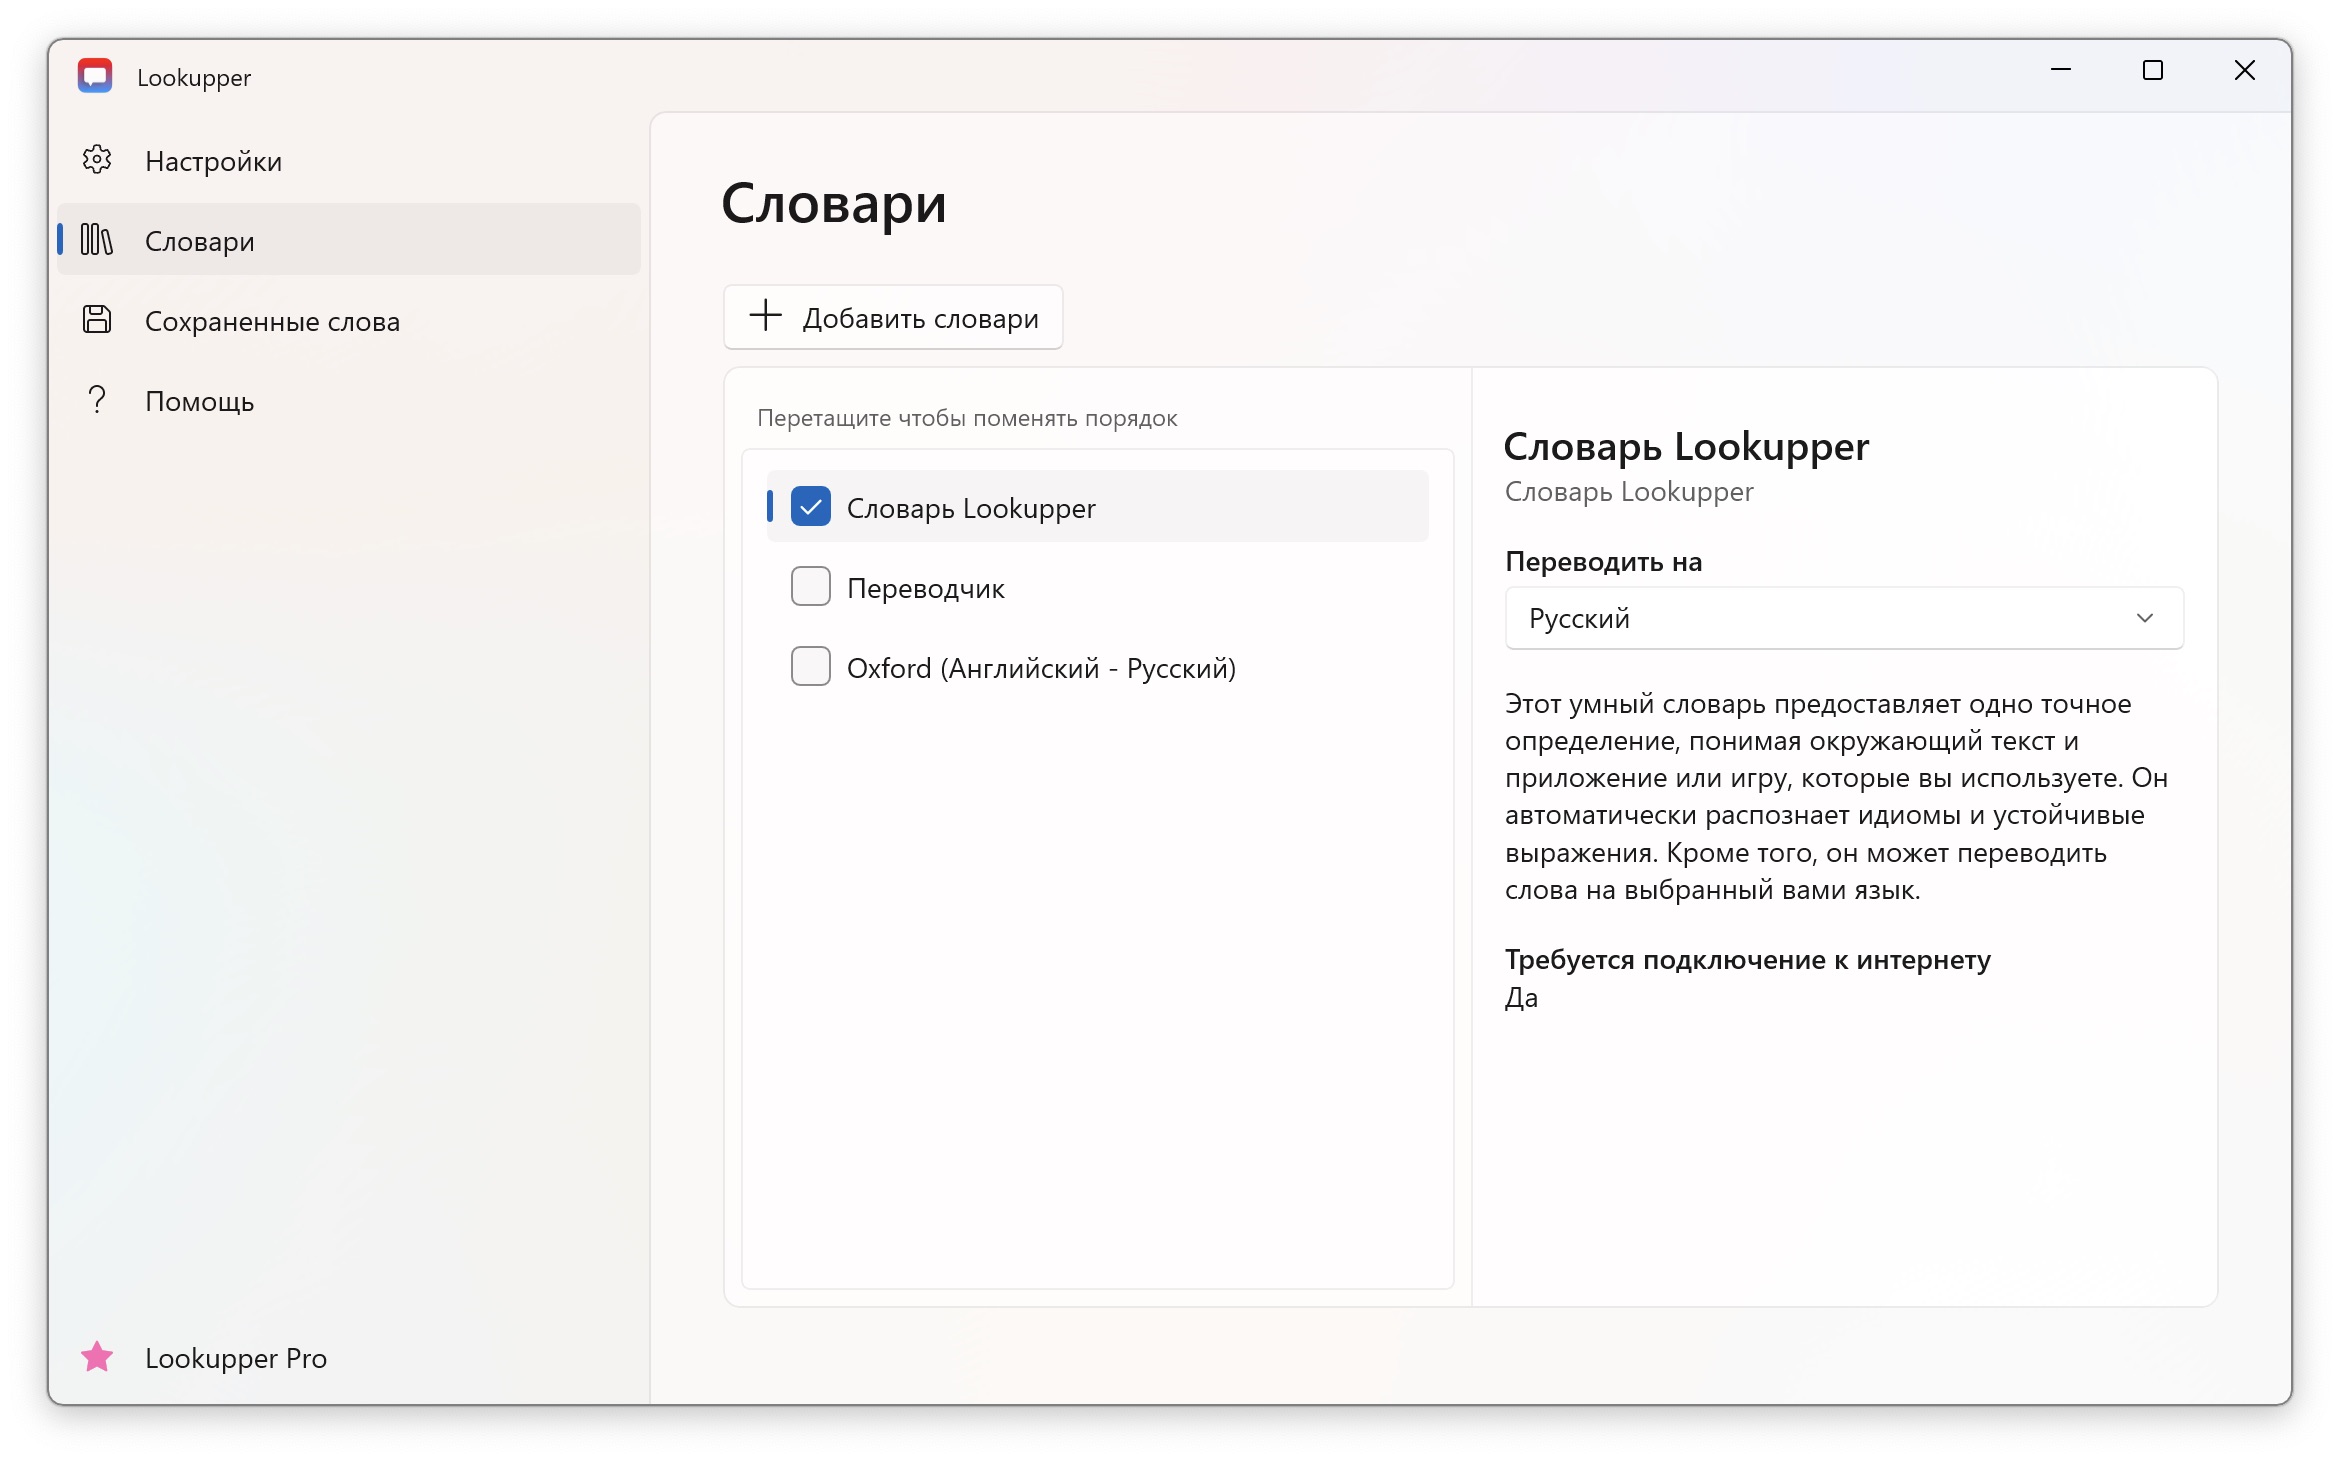
Task: Select the Переводчик dictionary row
Action: tap(1097, 587)
